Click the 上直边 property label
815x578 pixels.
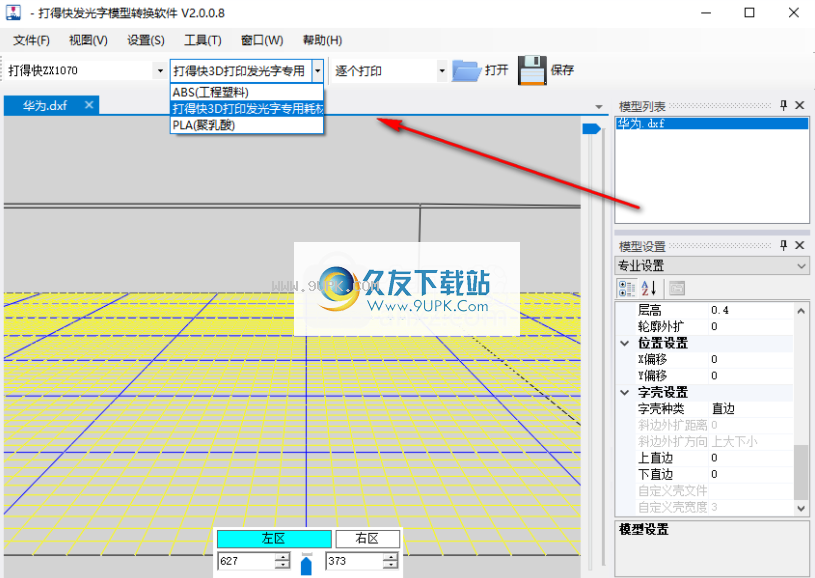[x=655, y=458]
